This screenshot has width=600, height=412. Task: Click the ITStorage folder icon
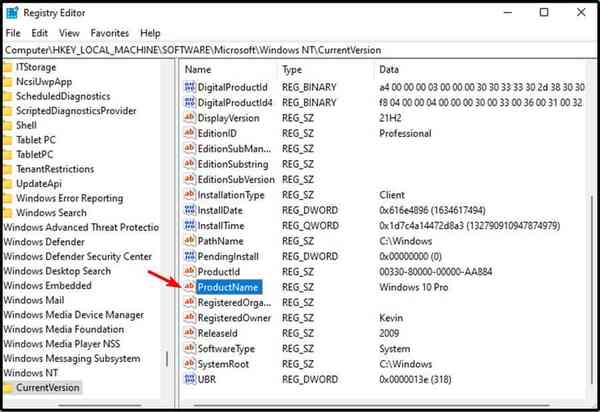pos(8,68)
